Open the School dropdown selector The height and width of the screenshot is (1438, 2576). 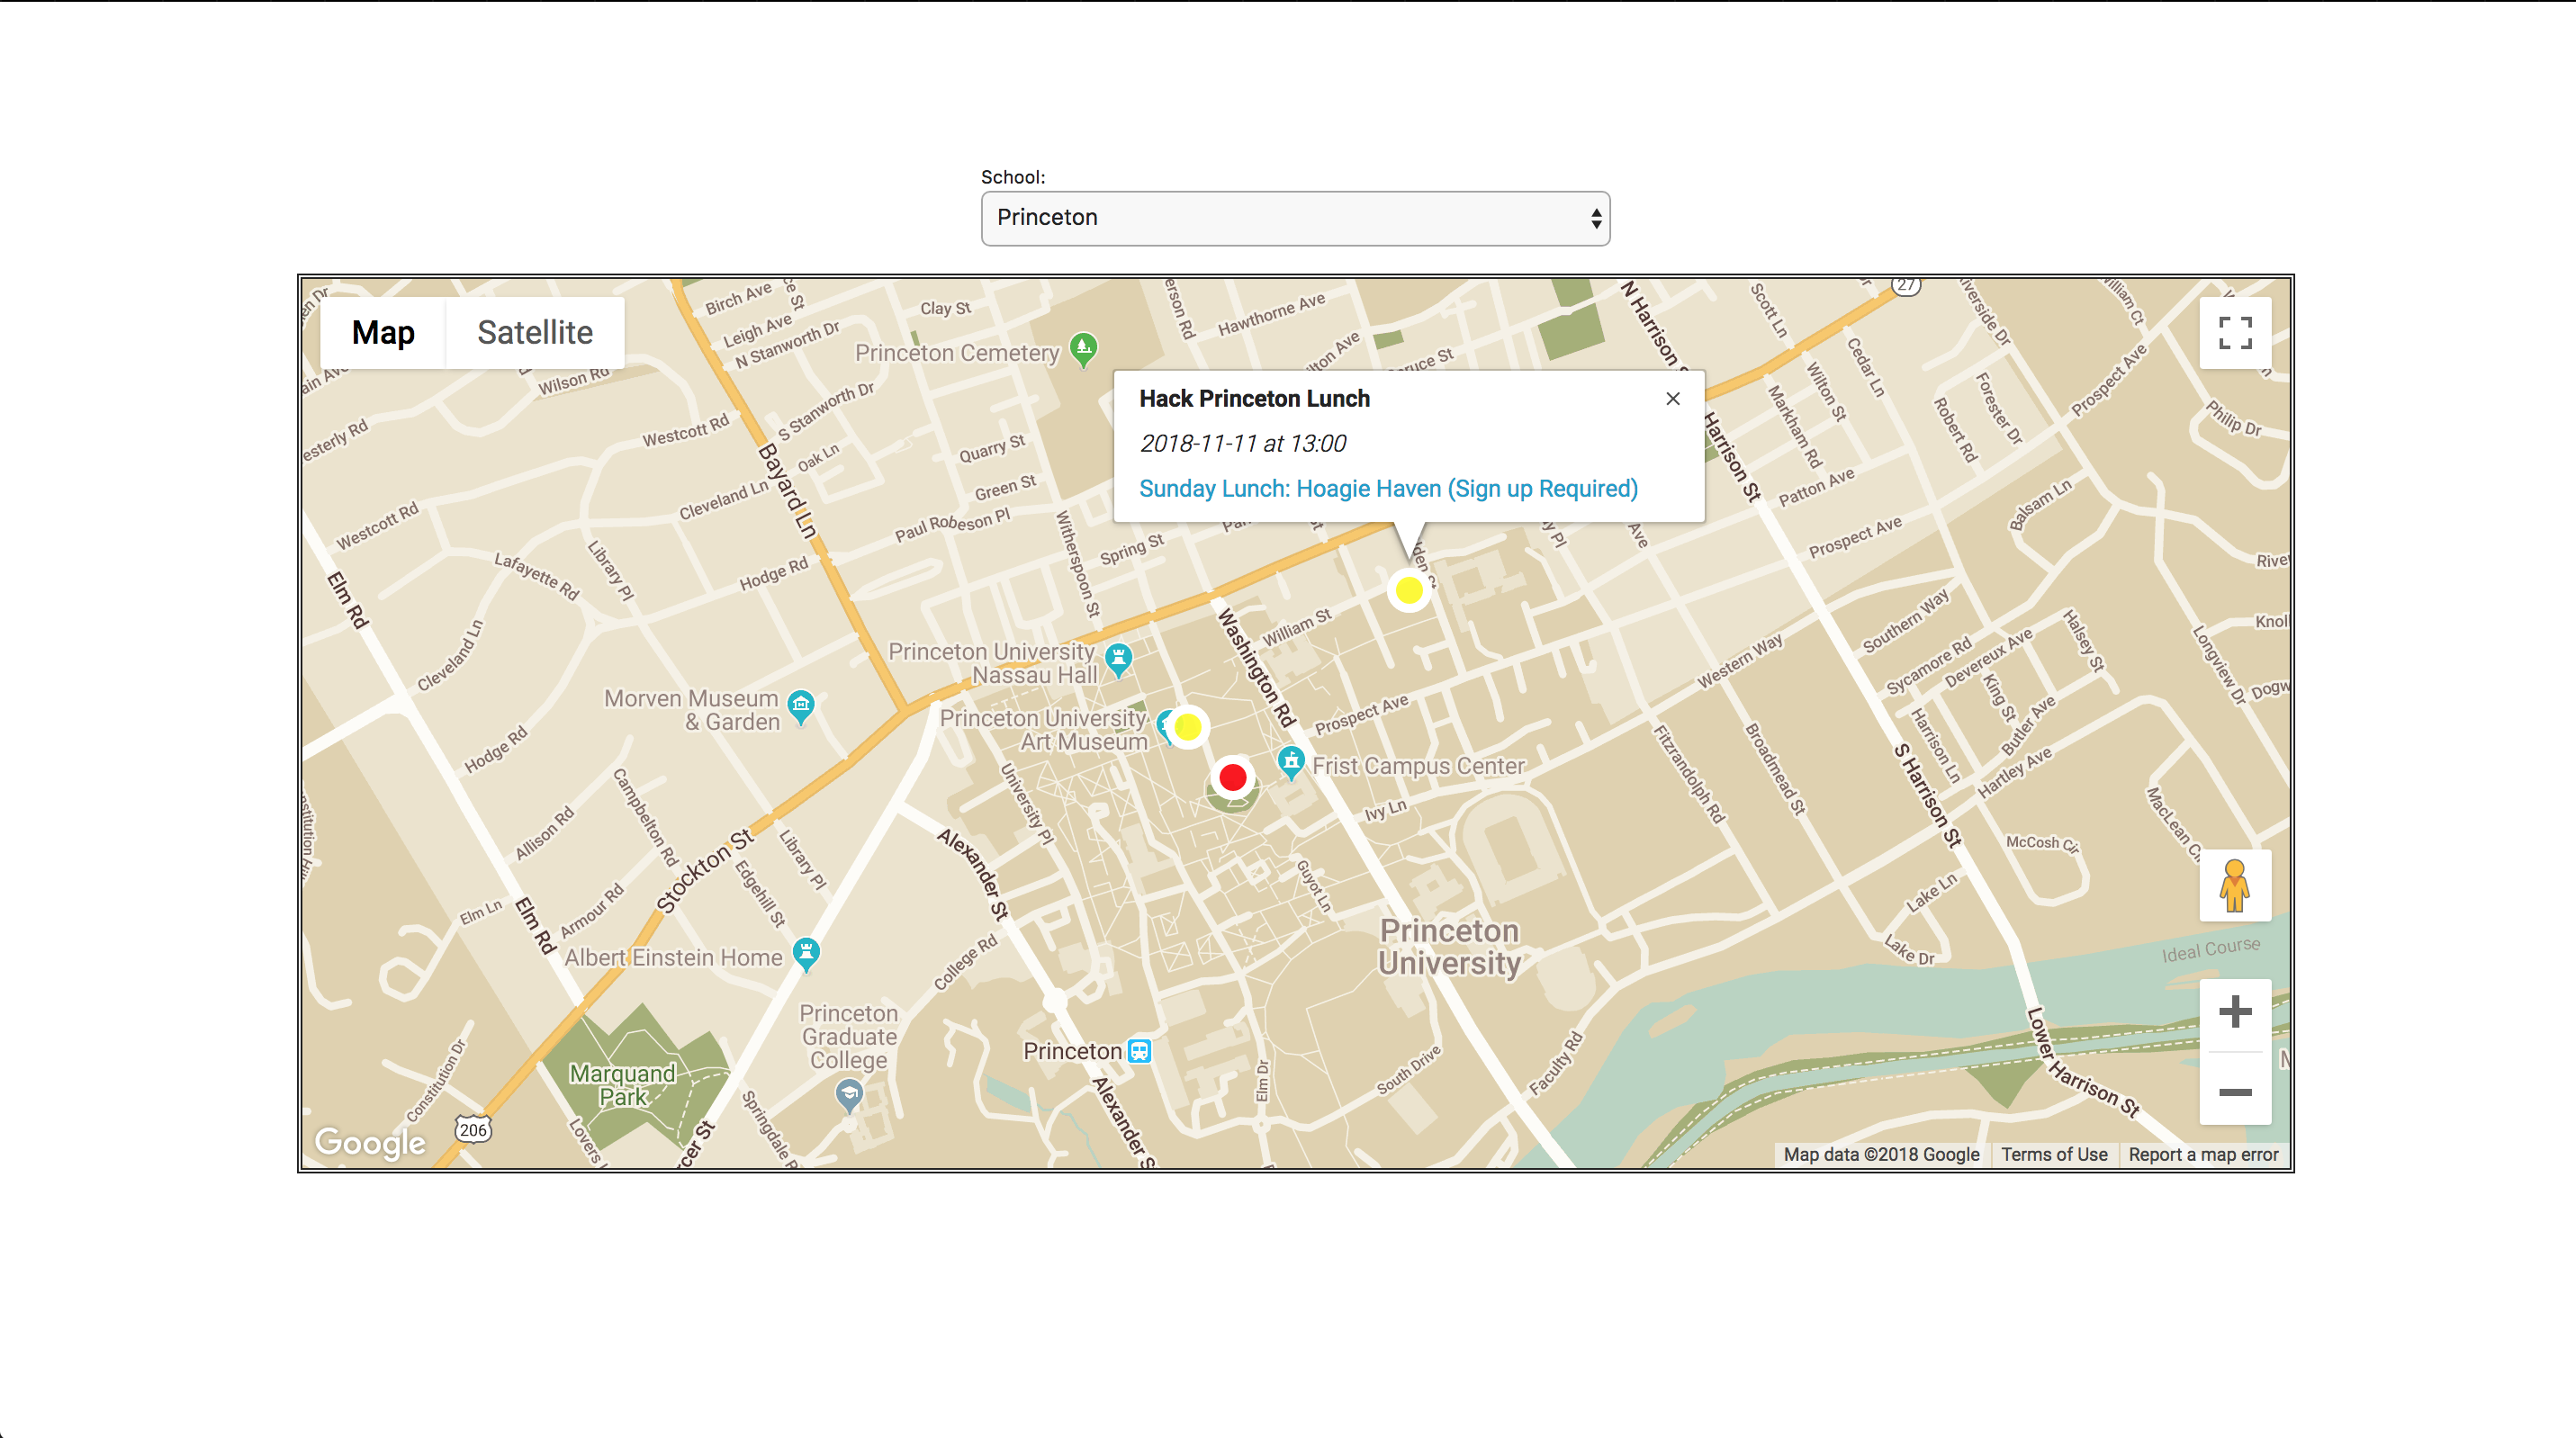(x=1295, y=218)
